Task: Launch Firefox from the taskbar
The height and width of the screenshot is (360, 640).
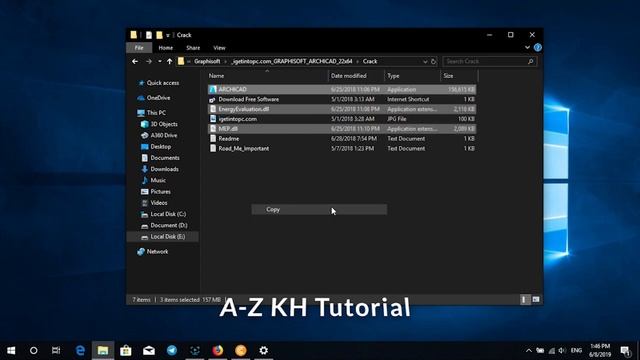Action: point(218,351)
